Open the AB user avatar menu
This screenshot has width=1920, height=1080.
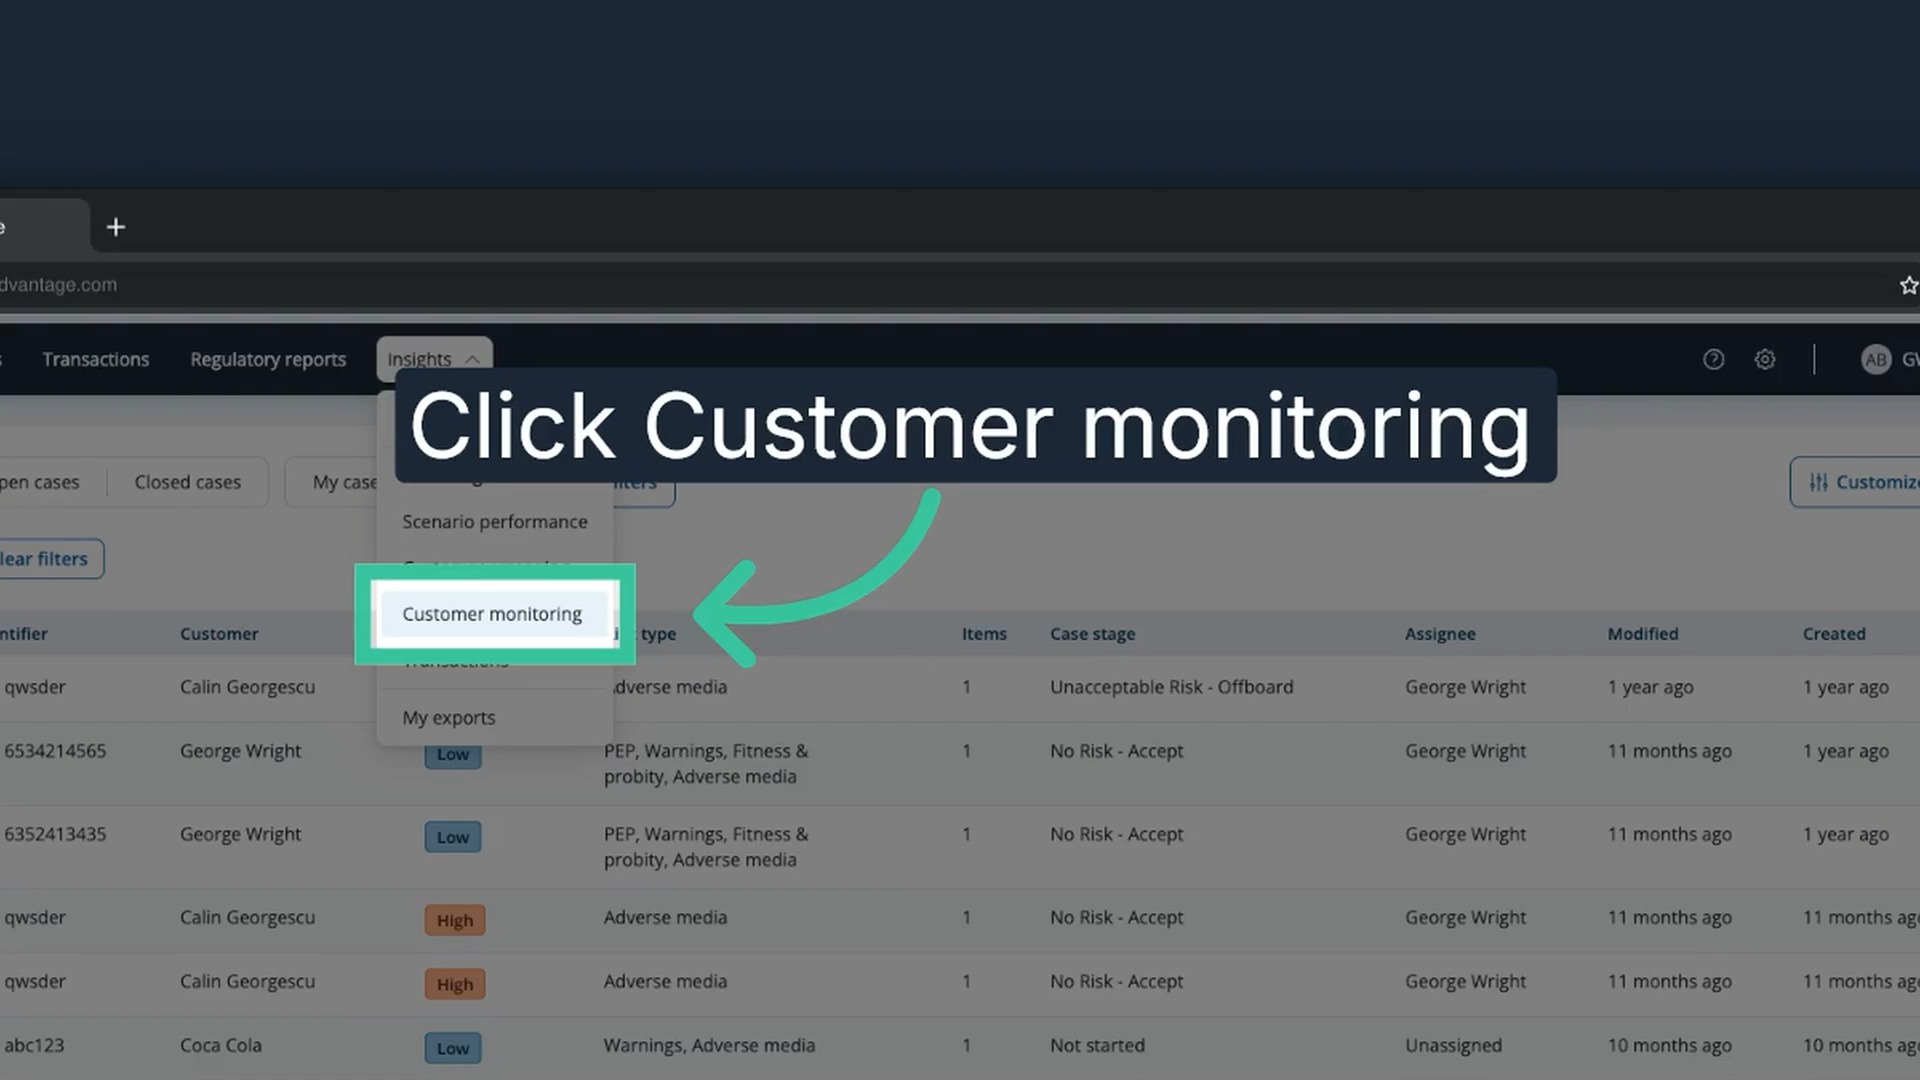coord(1876,359)
